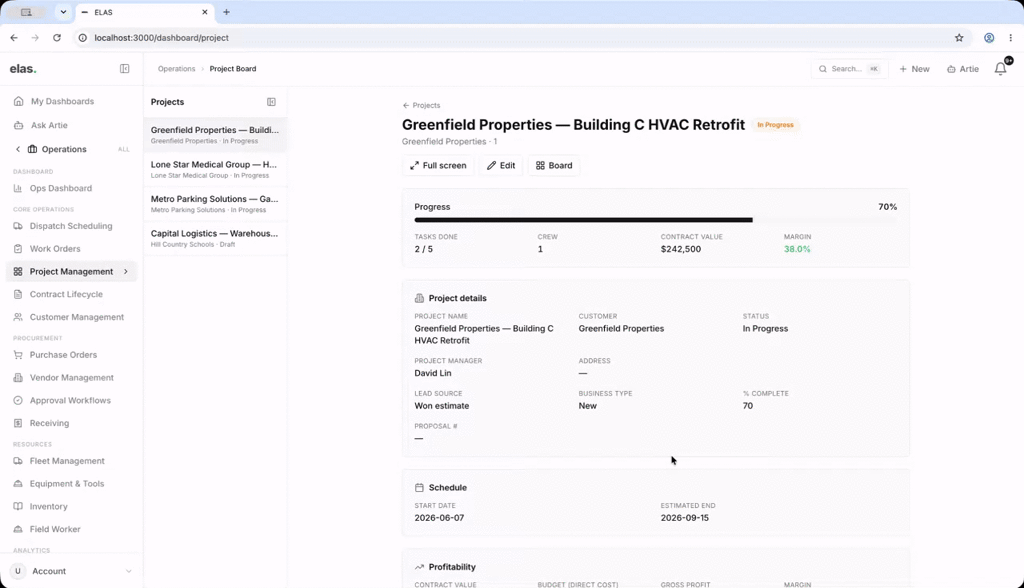Click the 38.0% margin value
Image resolution: width=1024 pixels, height=588 pixels.
797,249
